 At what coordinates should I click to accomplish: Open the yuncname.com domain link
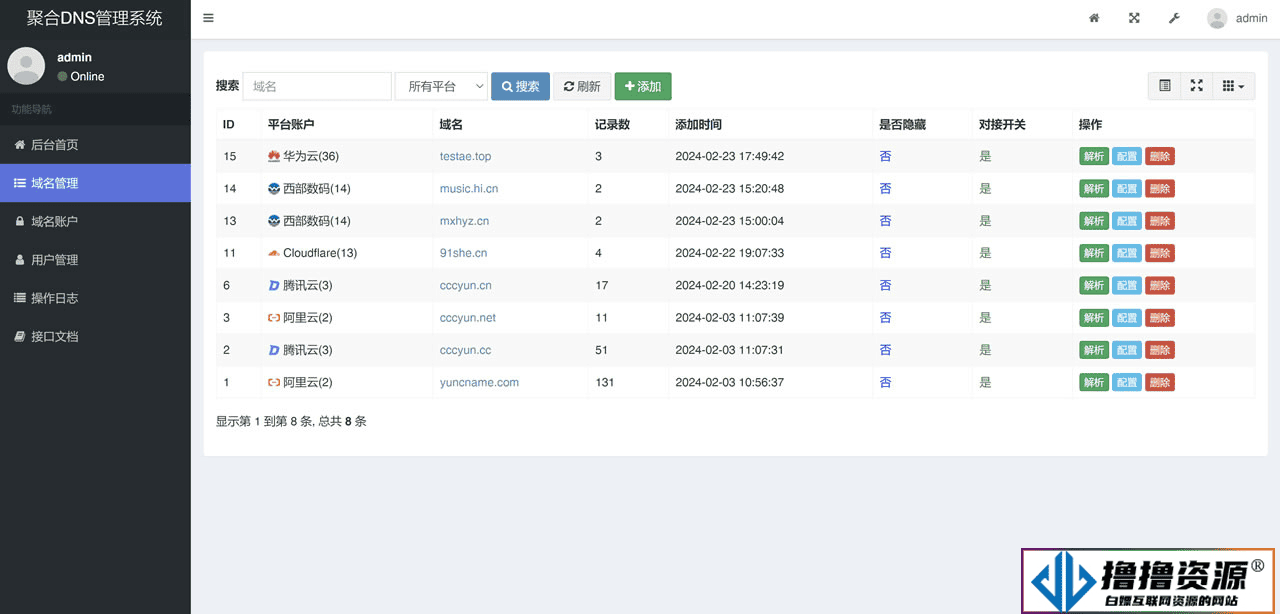click(479, 382)
